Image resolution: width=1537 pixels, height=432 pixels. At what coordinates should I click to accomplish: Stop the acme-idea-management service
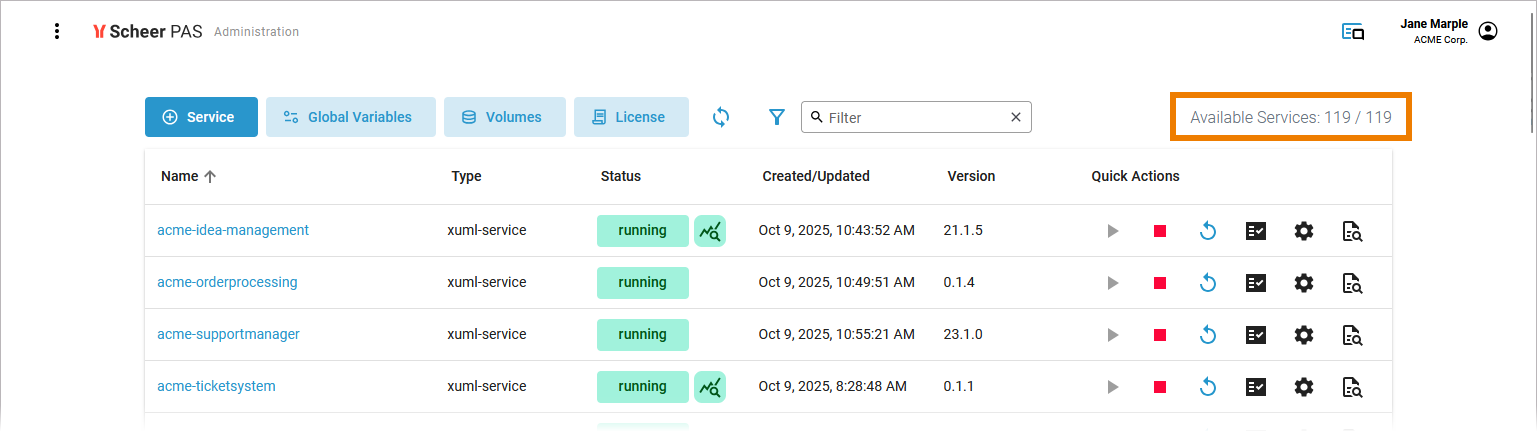[x=1159, y=231]
